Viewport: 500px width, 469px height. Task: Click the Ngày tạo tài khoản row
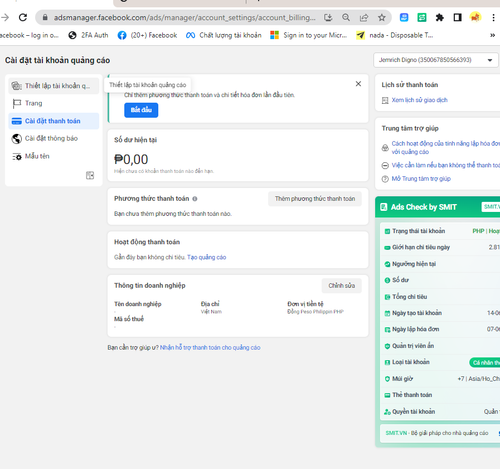[x=440, y=313]
